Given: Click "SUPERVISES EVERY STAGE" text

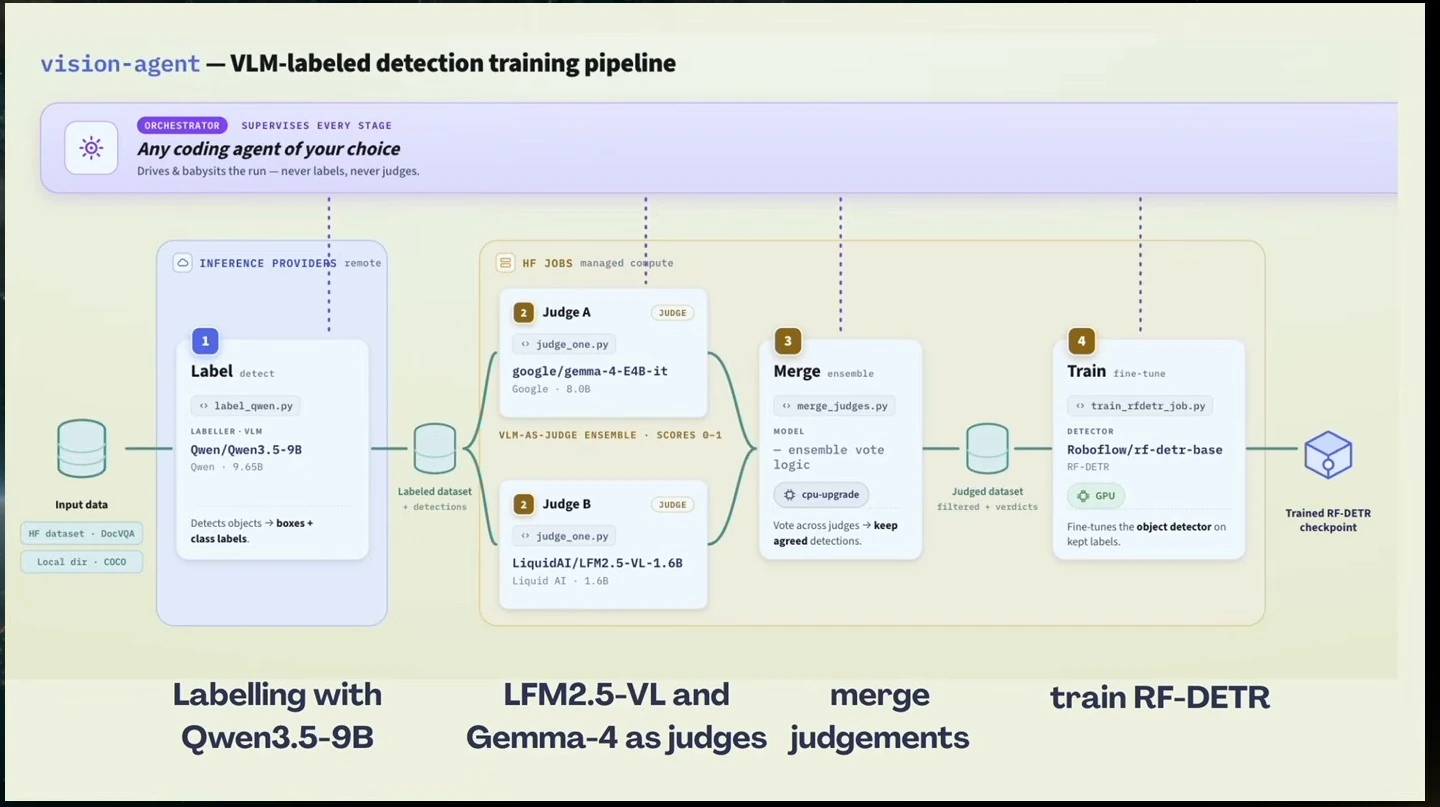Looking at the screenshot, I should click(x=317, y=126).
